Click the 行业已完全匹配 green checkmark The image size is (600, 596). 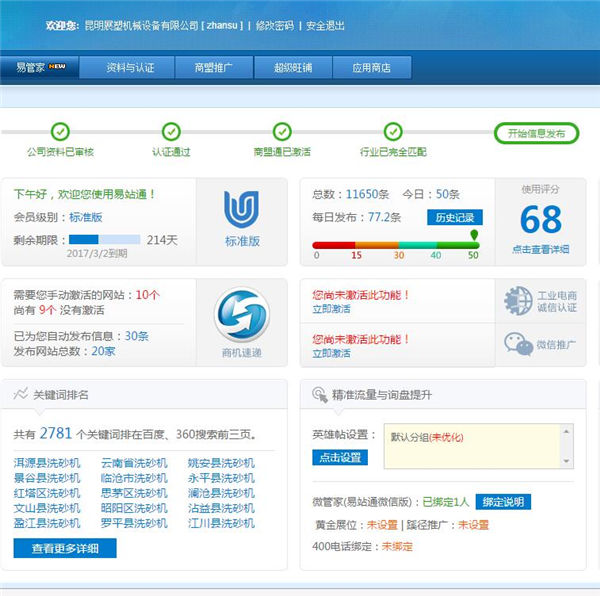pos(394,131)
